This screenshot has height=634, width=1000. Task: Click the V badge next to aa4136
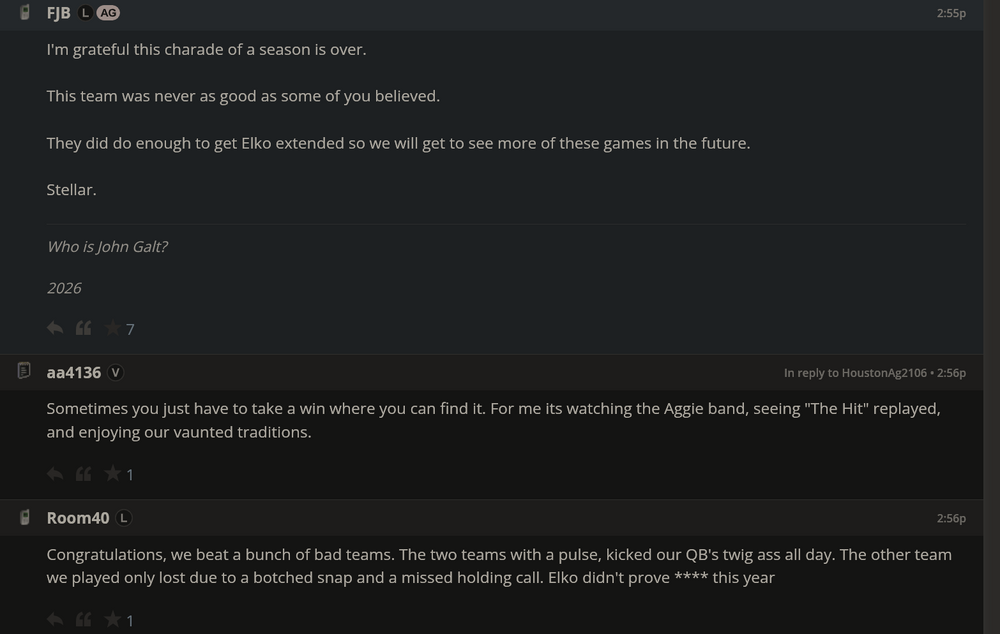(116, 372)
